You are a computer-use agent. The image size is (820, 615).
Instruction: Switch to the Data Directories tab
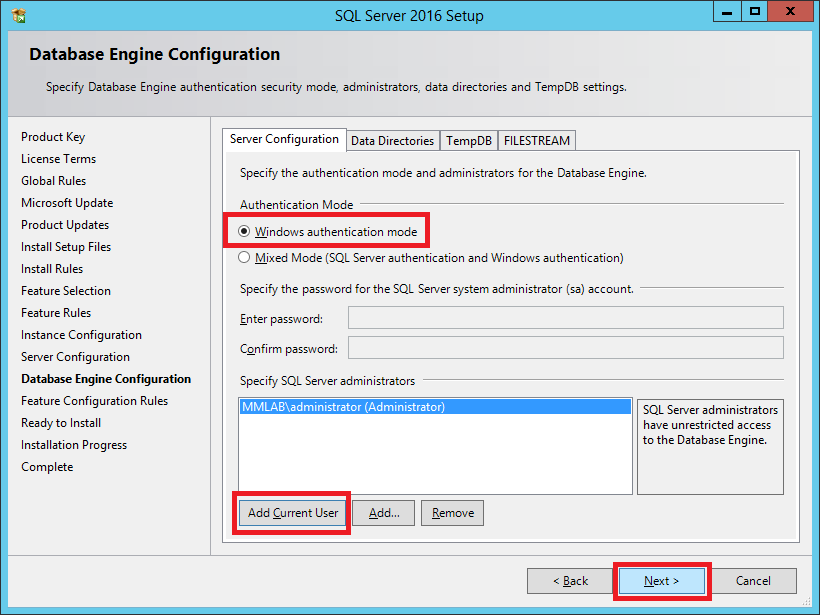pyautogui.click(x=392, y=141)
